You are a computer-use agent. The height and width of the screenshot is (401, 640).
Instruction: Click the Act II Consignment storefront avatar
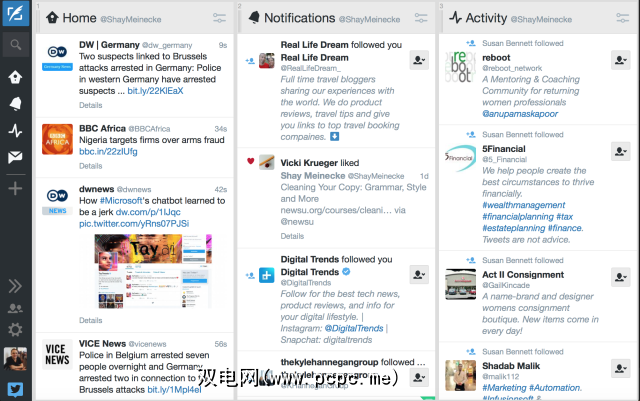pos(460,284)
